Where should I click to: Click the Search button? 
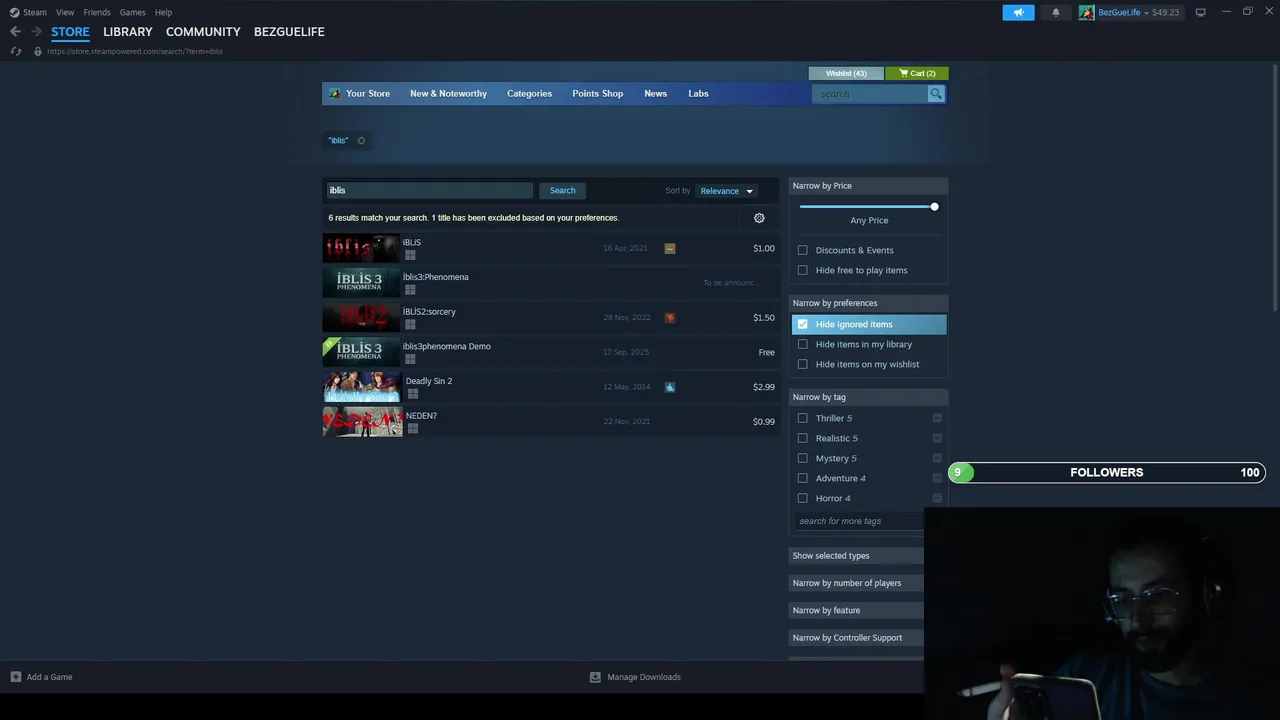point(562,191)
